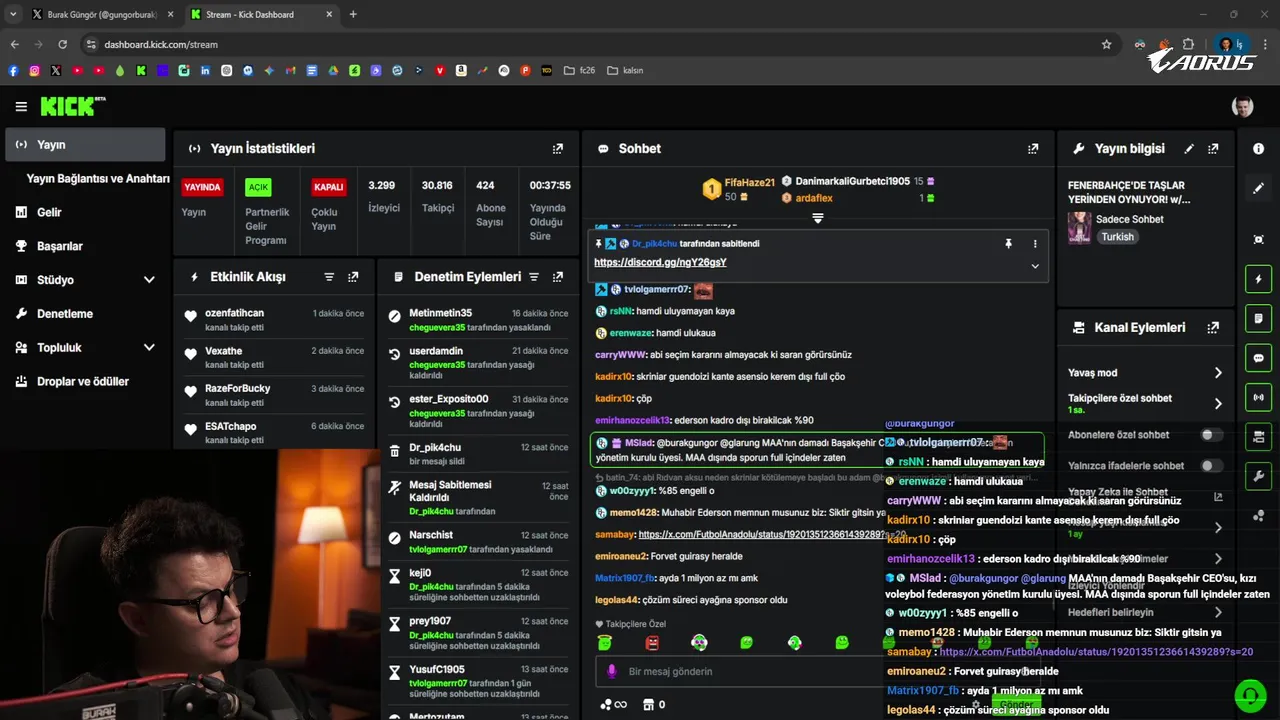Click username ozenfatihcan in Etkinlik Akışı

tap(234, 314)
